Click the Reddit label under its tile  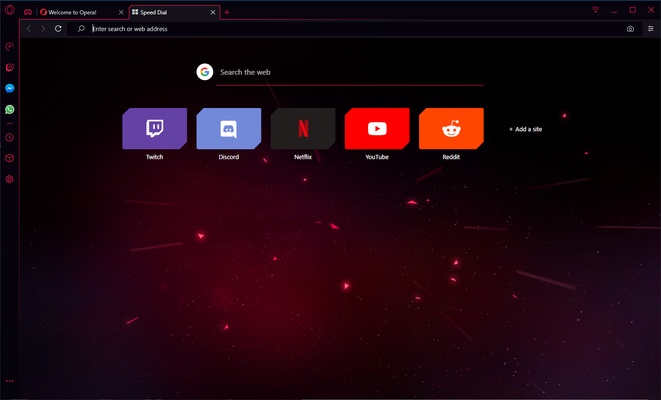coord(451,157)
